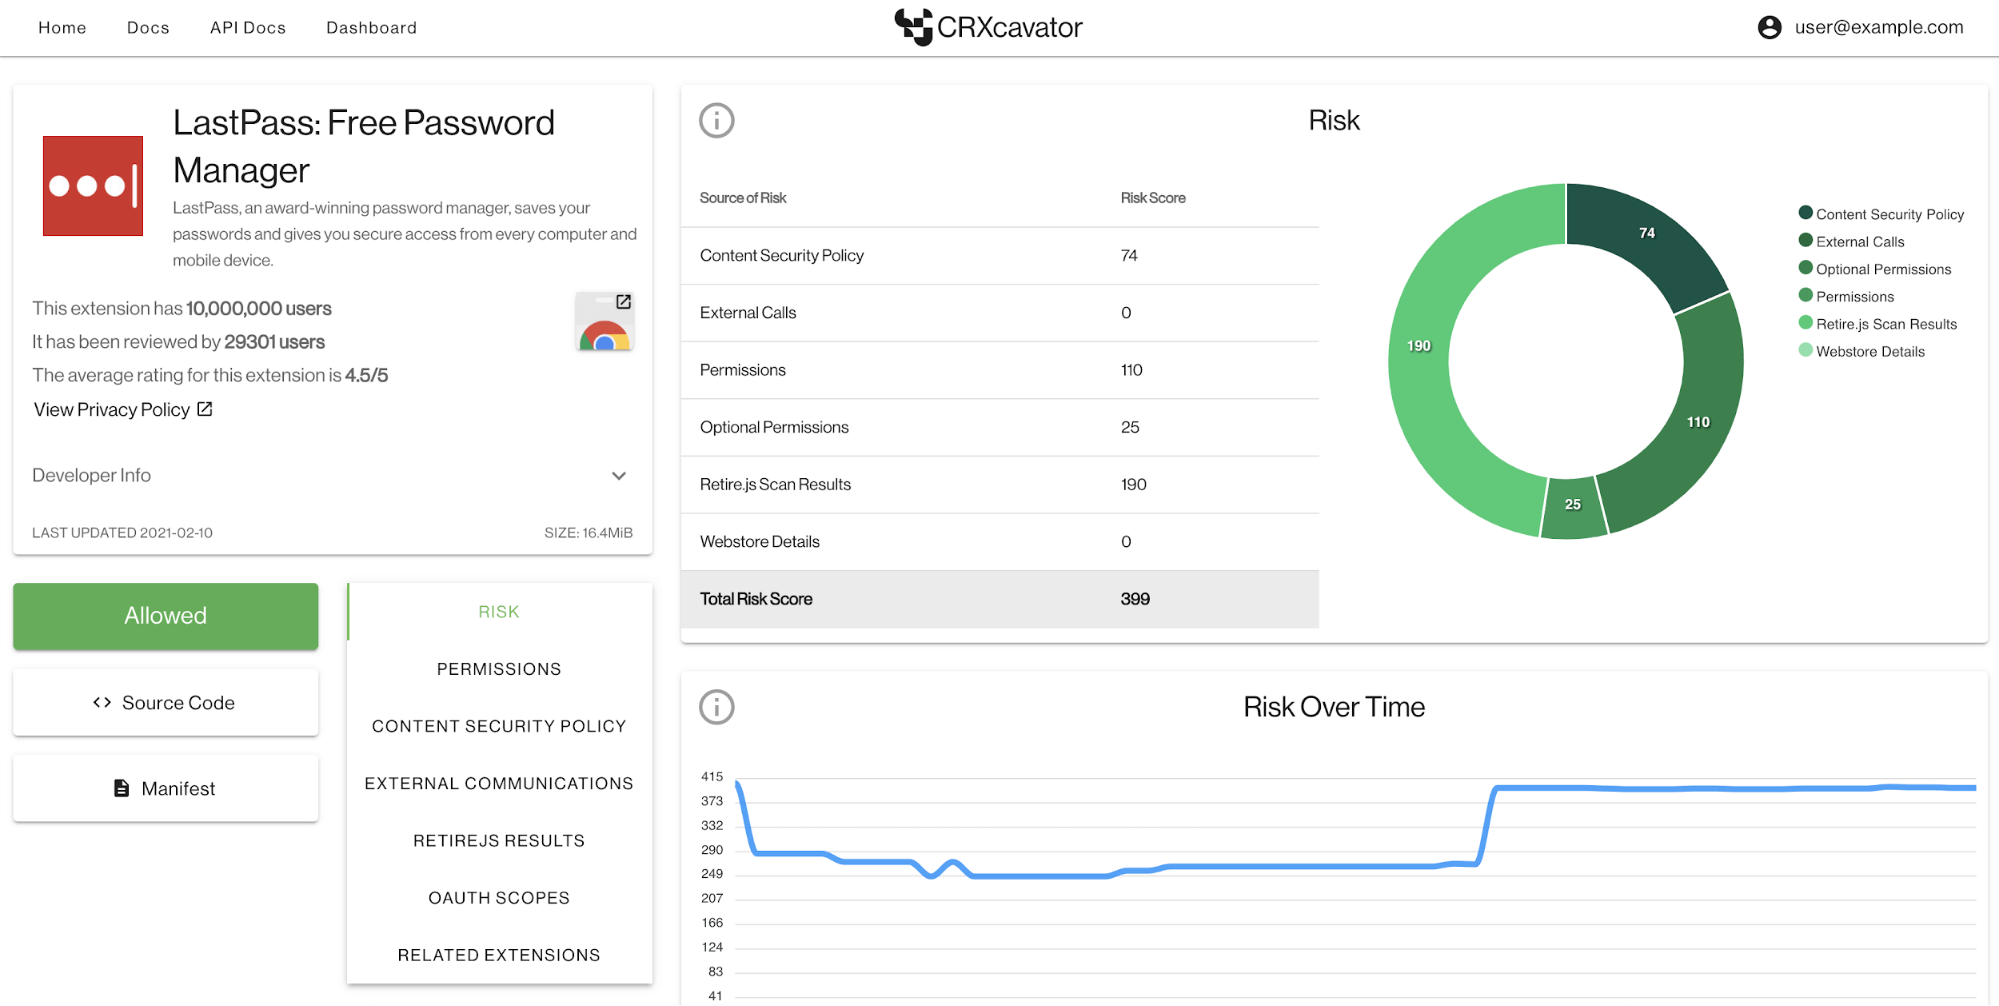This screenshot has width=1999, height=1006.
Task: Go to Home in the navigation bar
Action: coord(62,28)
